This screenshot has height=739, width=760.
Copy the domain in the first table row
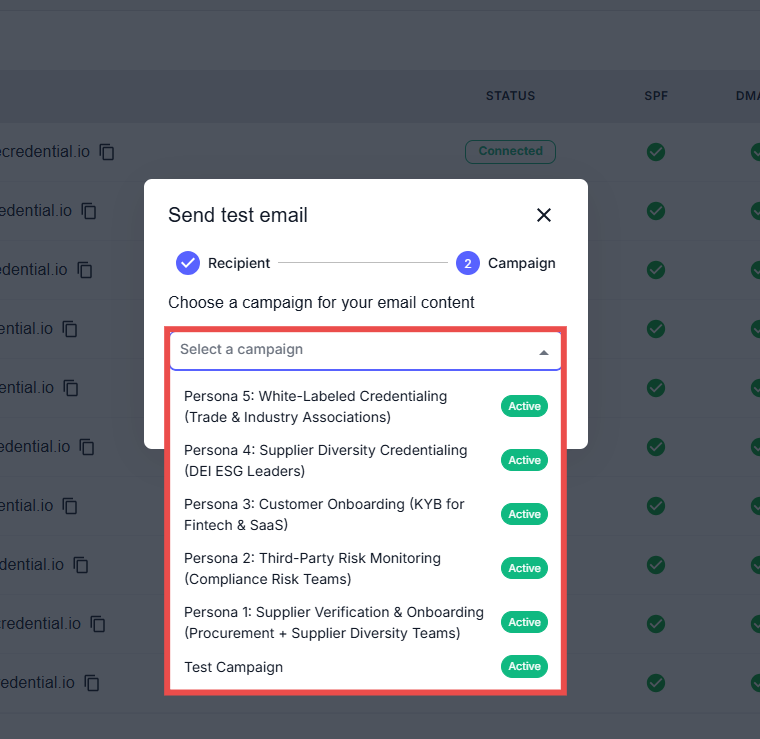point(107,152)
